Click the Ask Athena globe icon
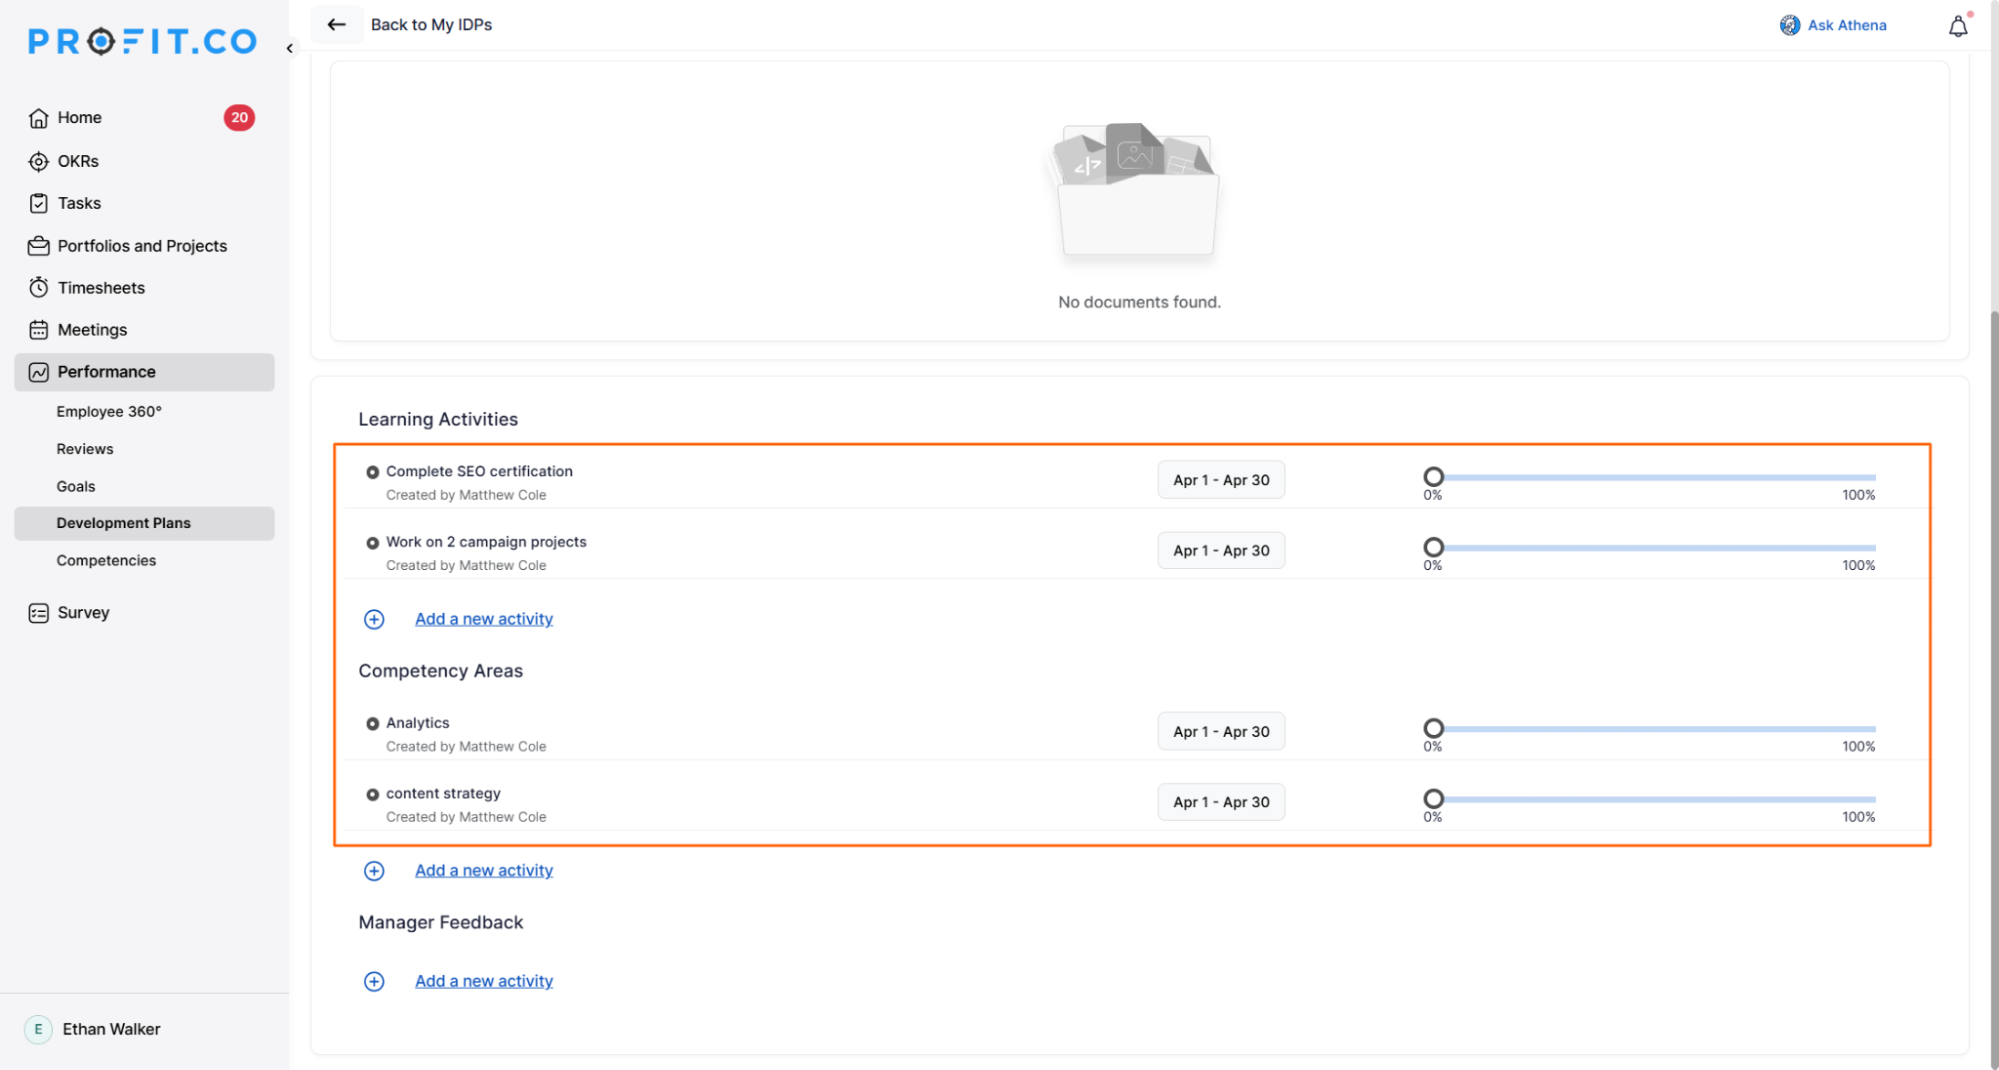Image resolution: width=1999 pixels, height=1070 pixels. point(1789,25)
